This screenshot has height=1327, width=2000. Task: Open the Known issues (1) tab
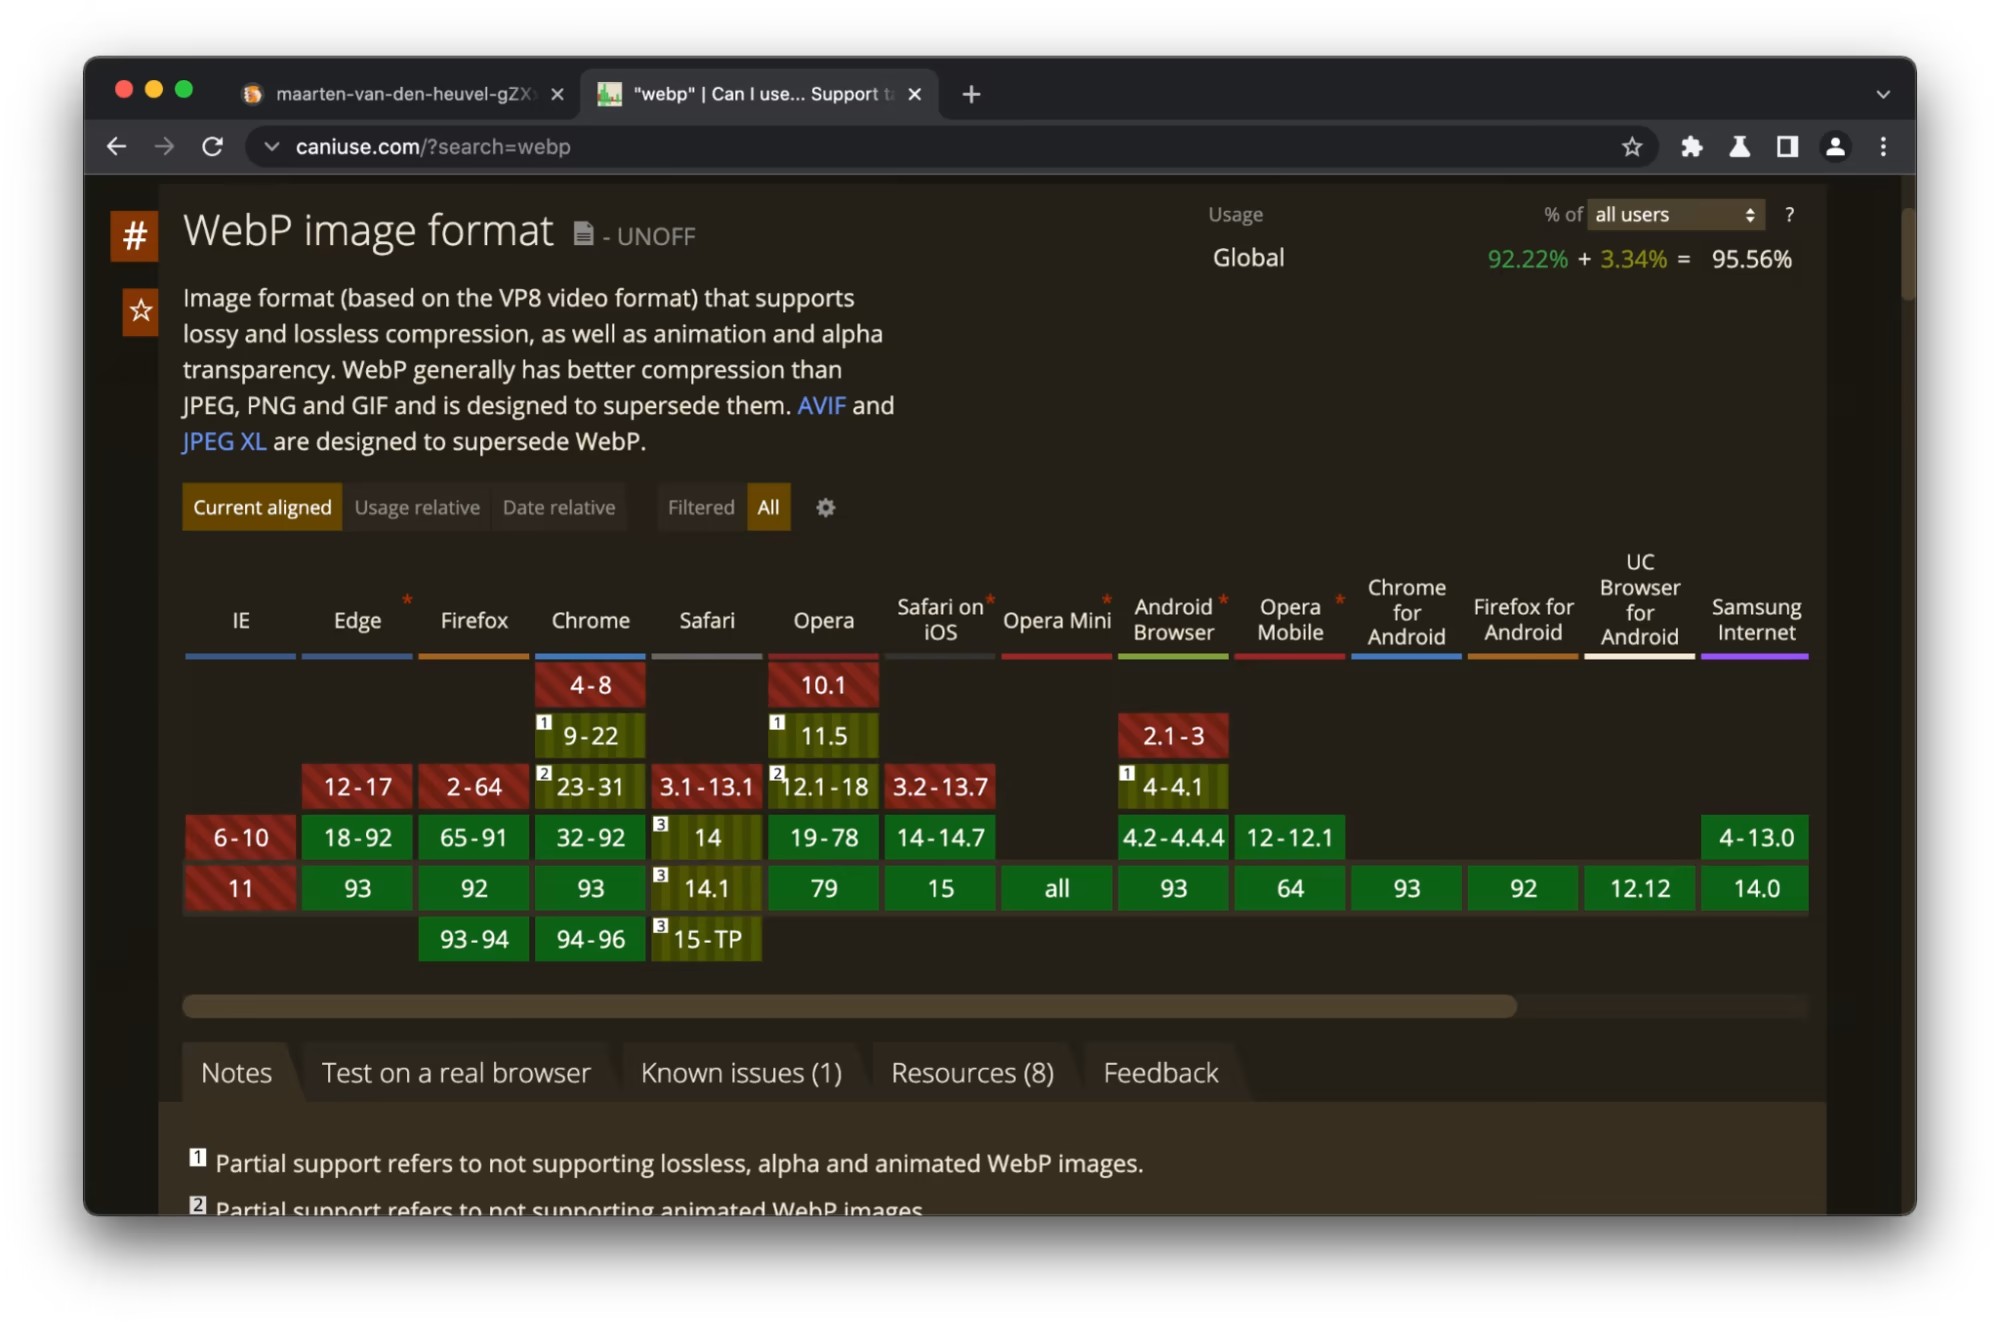(741, 1073)
